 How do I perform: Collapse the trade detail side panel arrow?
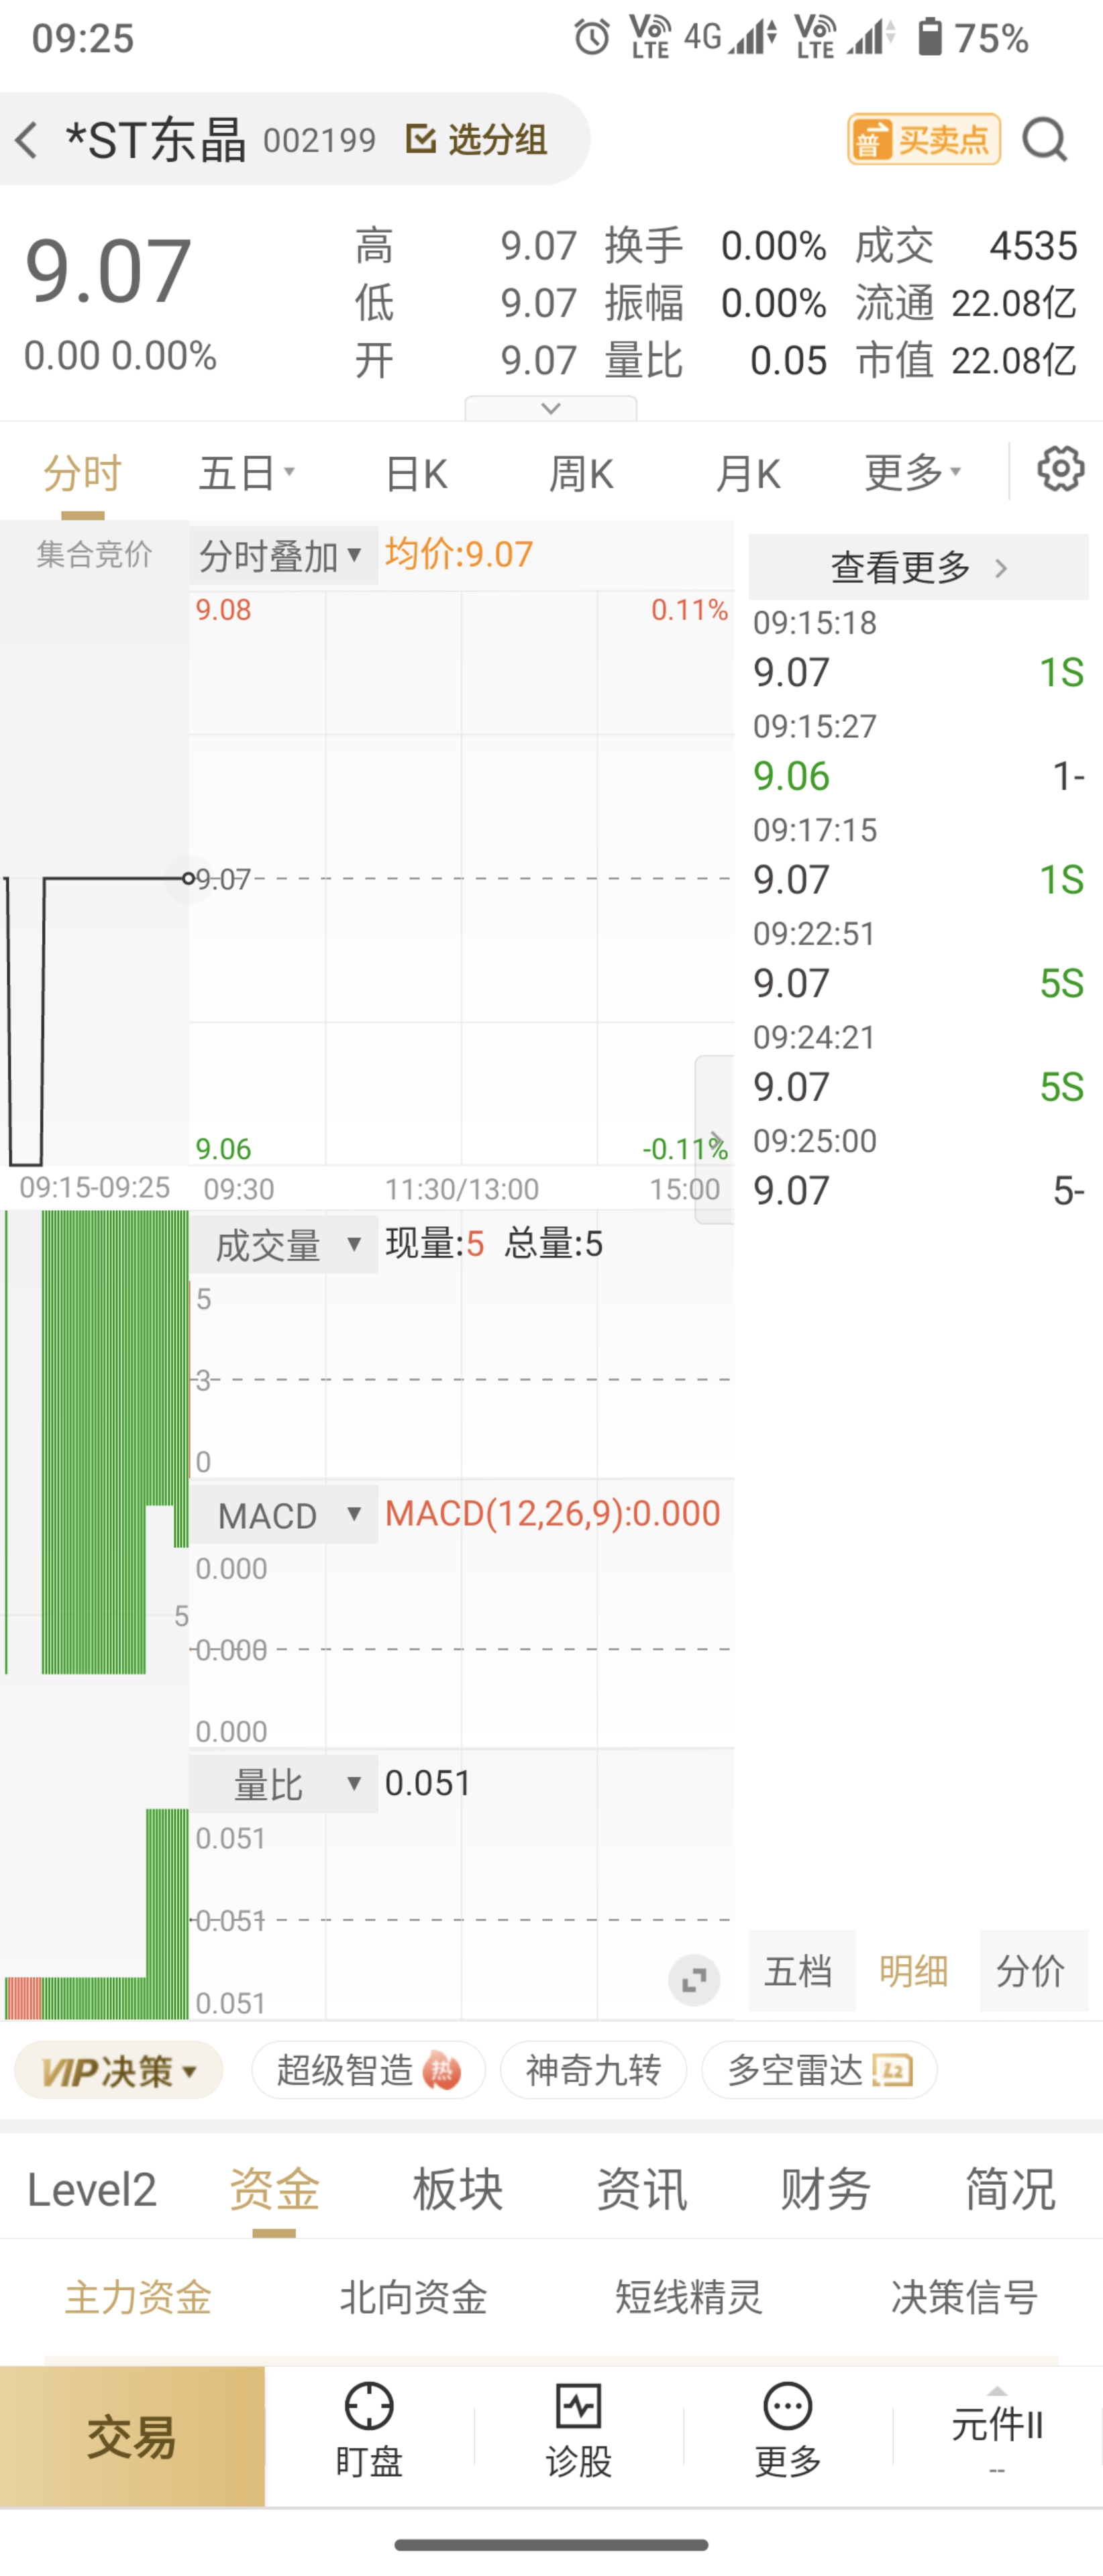(714, 1139)
